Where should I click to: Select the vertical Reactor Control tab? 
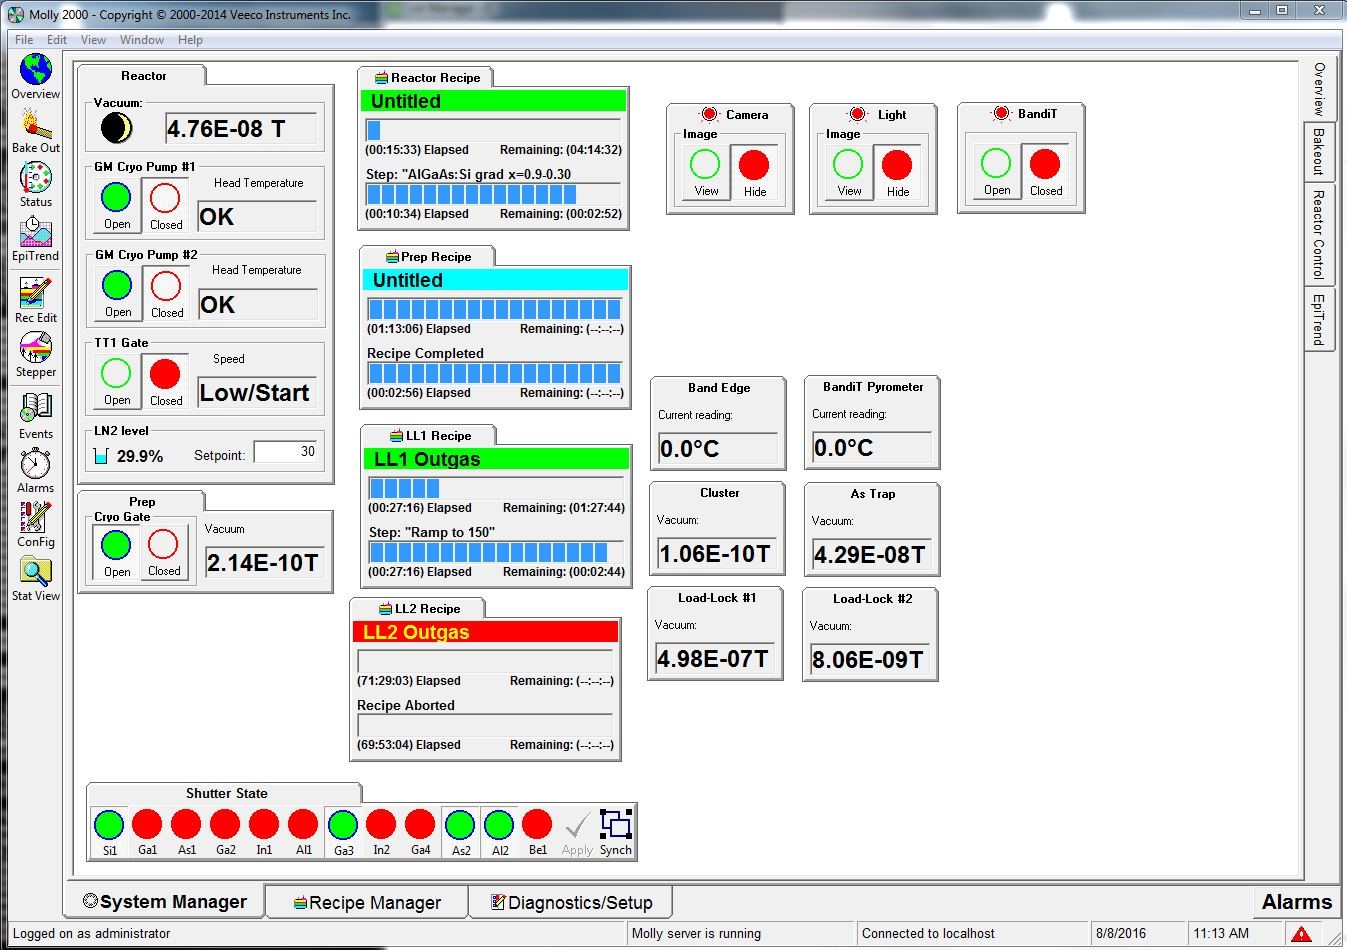1318,234
